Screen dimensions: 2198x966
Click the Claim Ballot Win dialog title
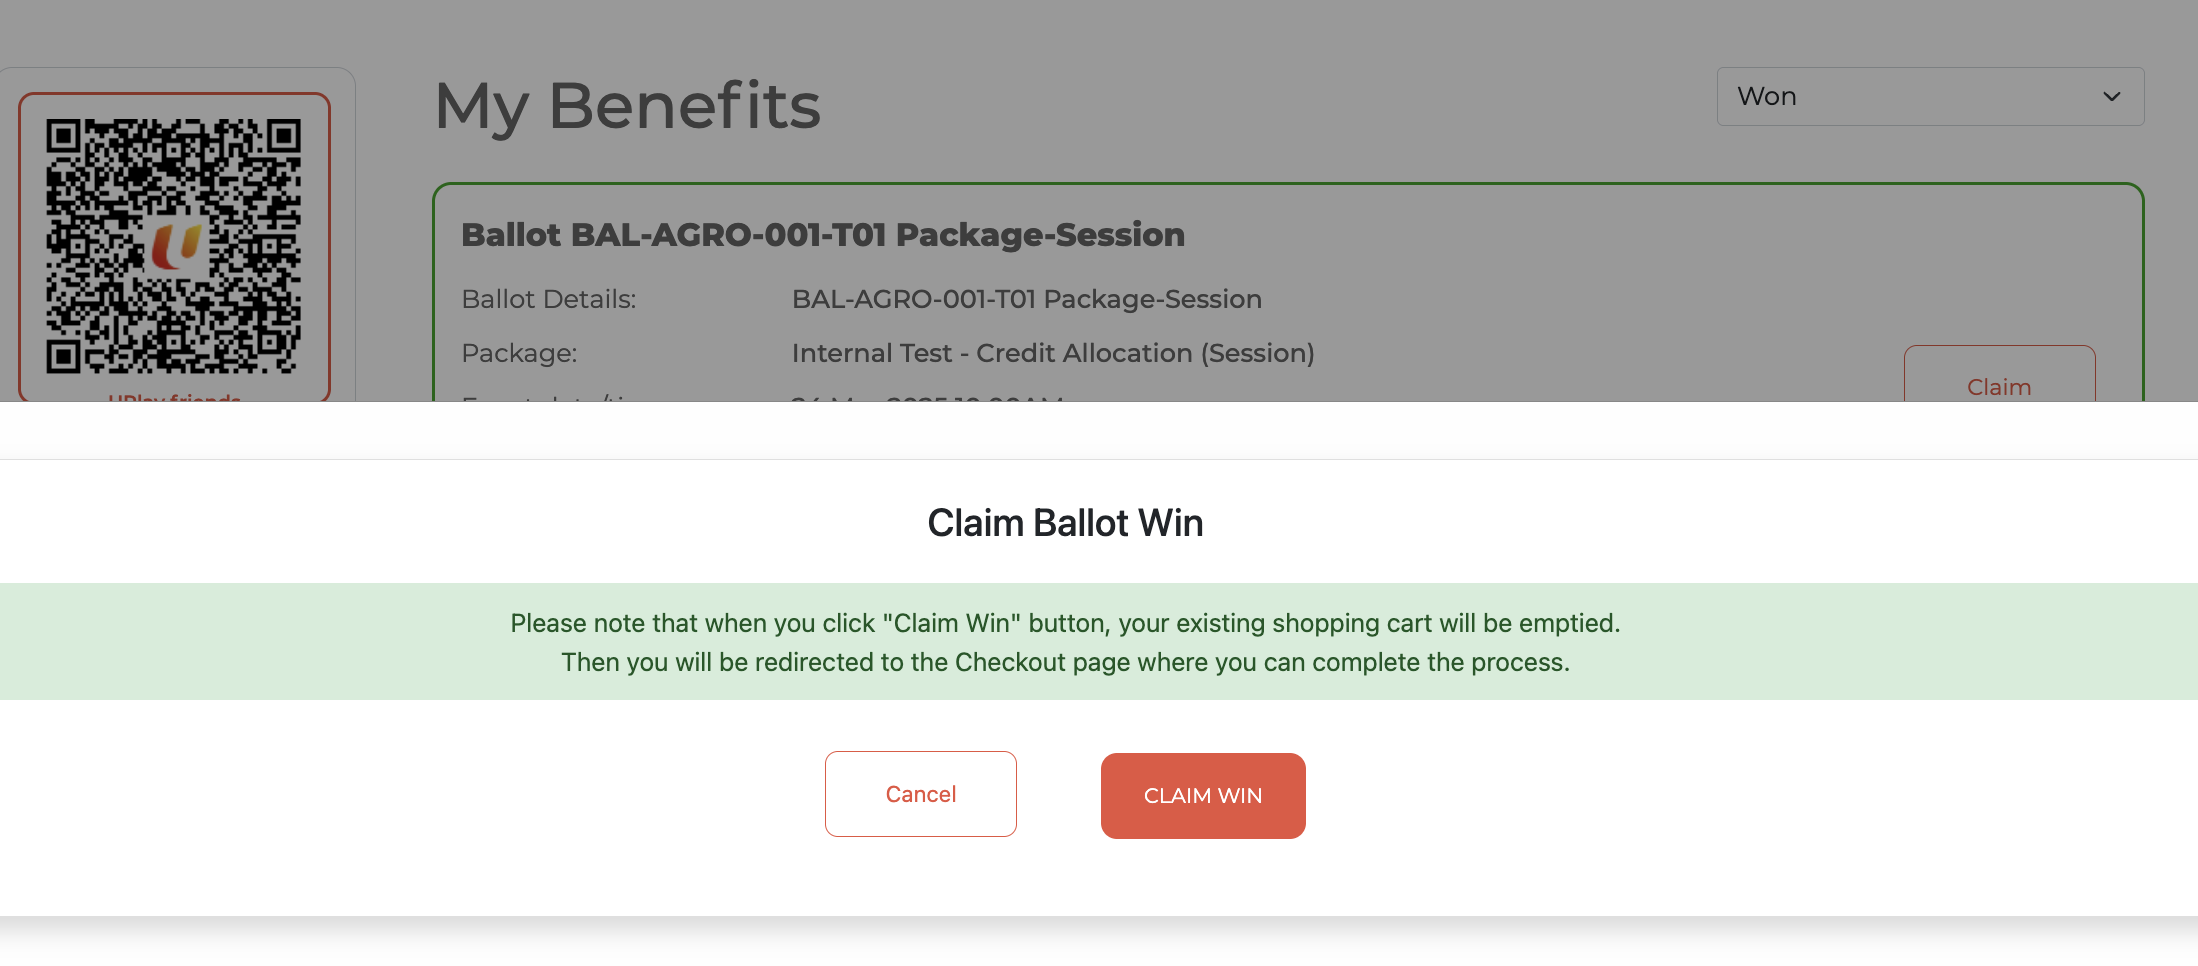tap(1065, 523)
